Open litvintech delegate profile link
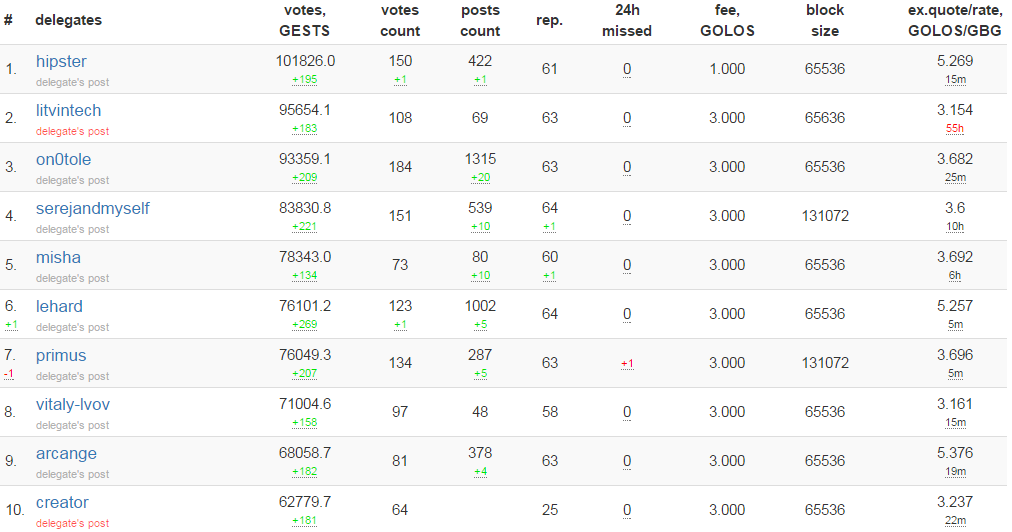Screen dimensions: 1012x532 [68, 111]
